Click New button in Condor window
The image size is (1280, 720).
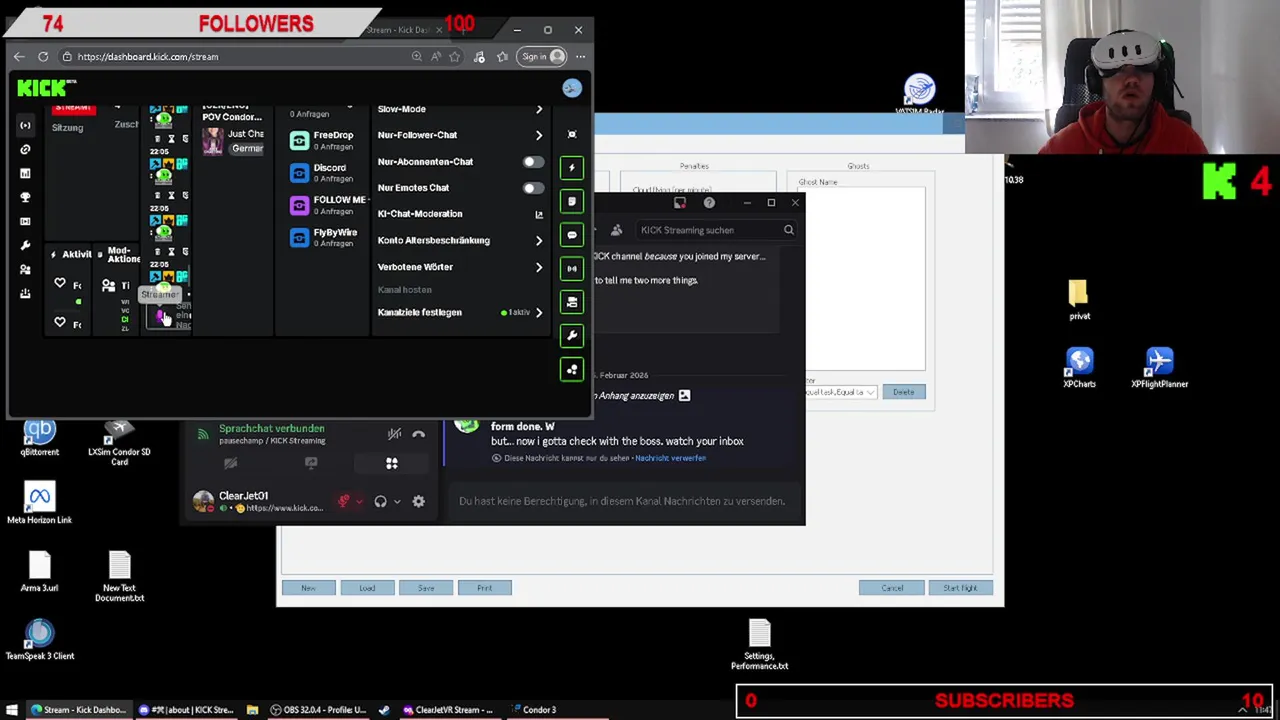tap(308, 588)
